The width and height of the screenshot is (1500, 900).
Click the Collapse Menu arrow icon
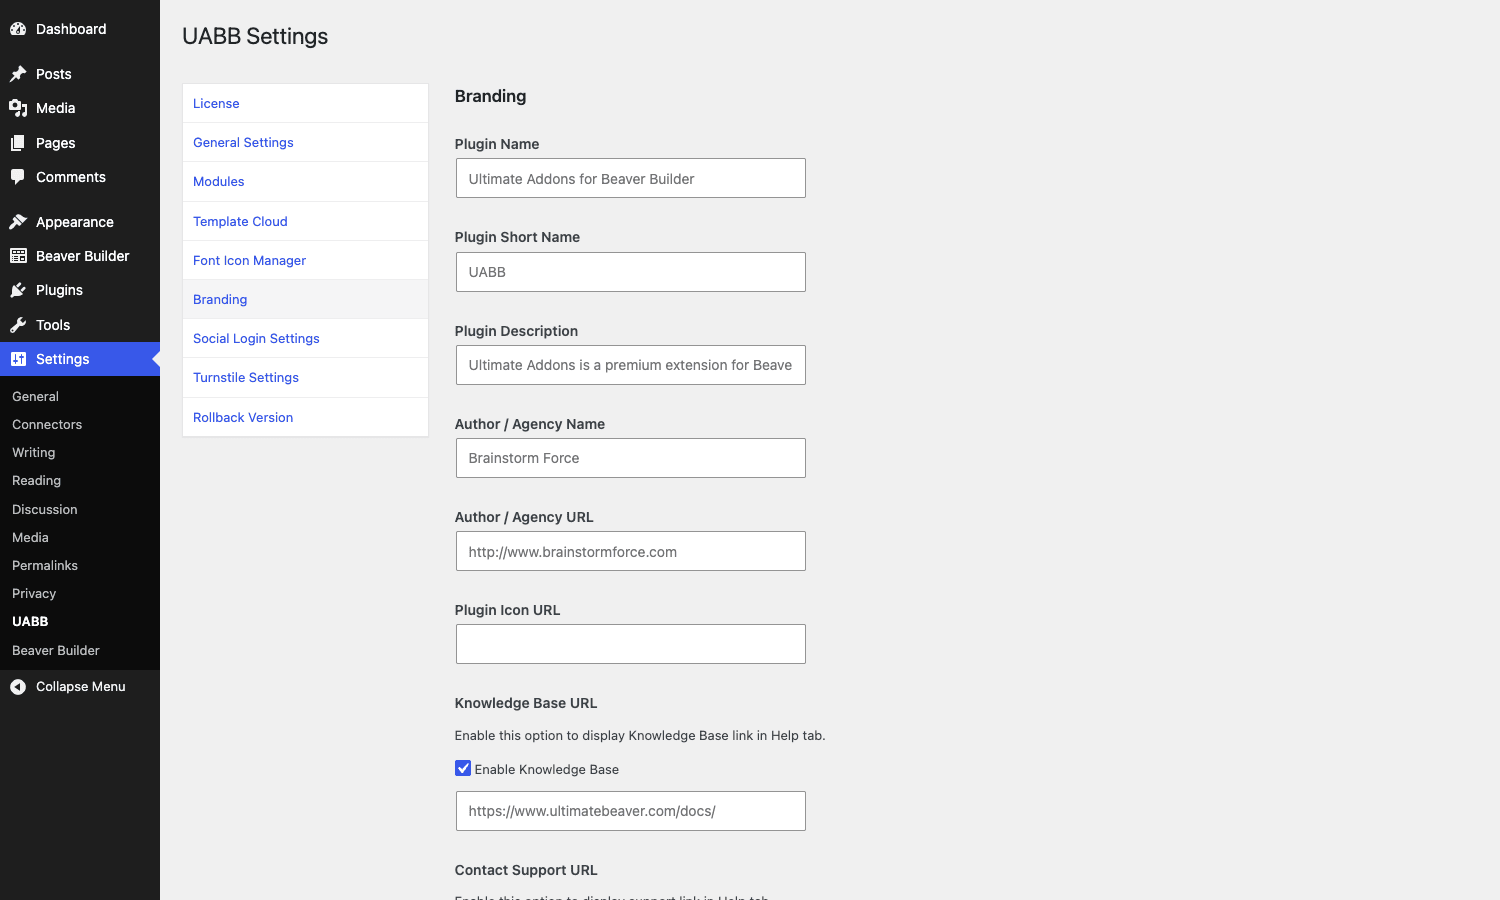(18, 686)
